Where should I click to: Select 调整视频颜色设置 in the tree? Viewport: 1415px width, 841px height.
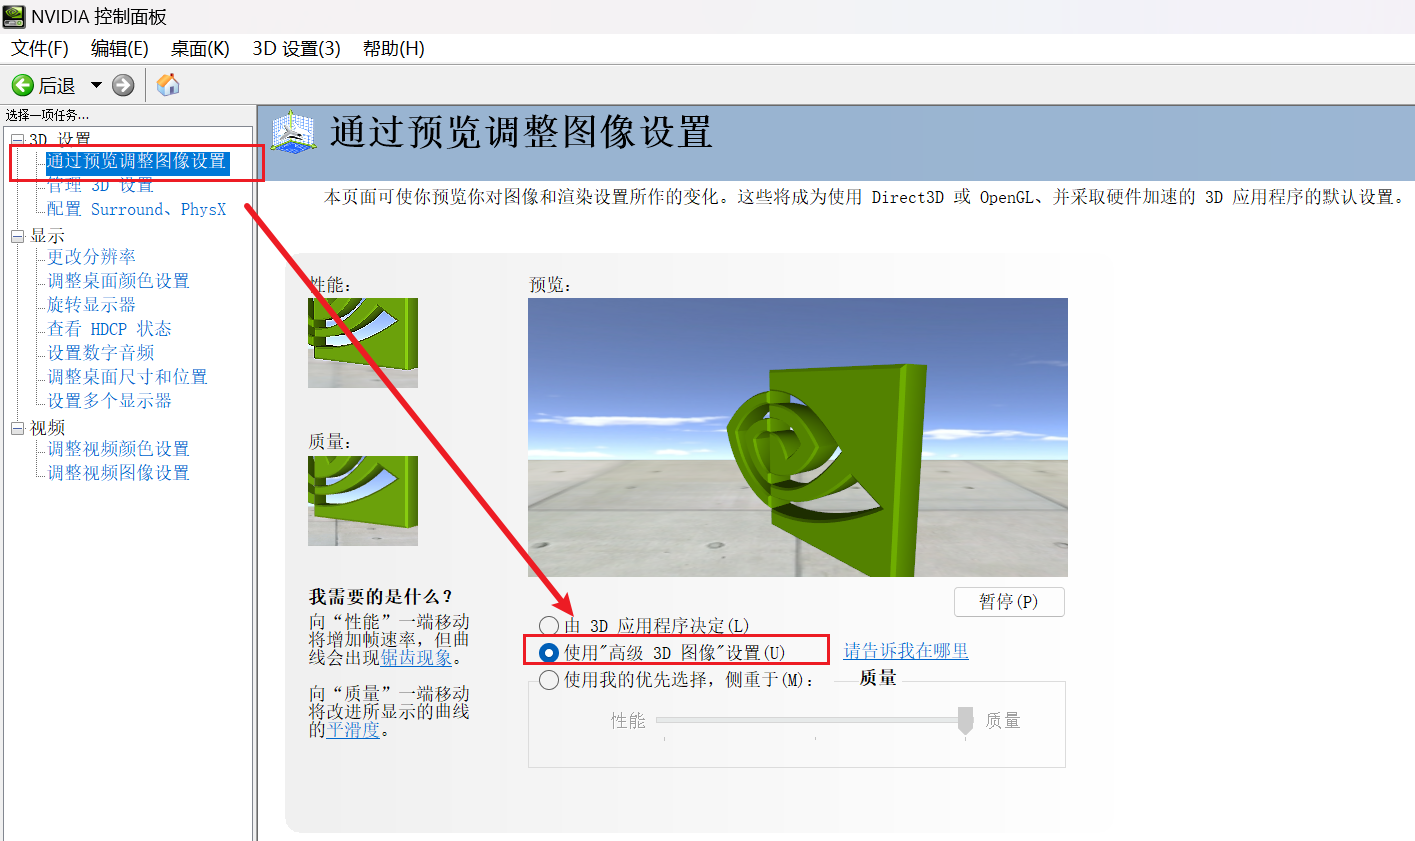tap(119, 449)
